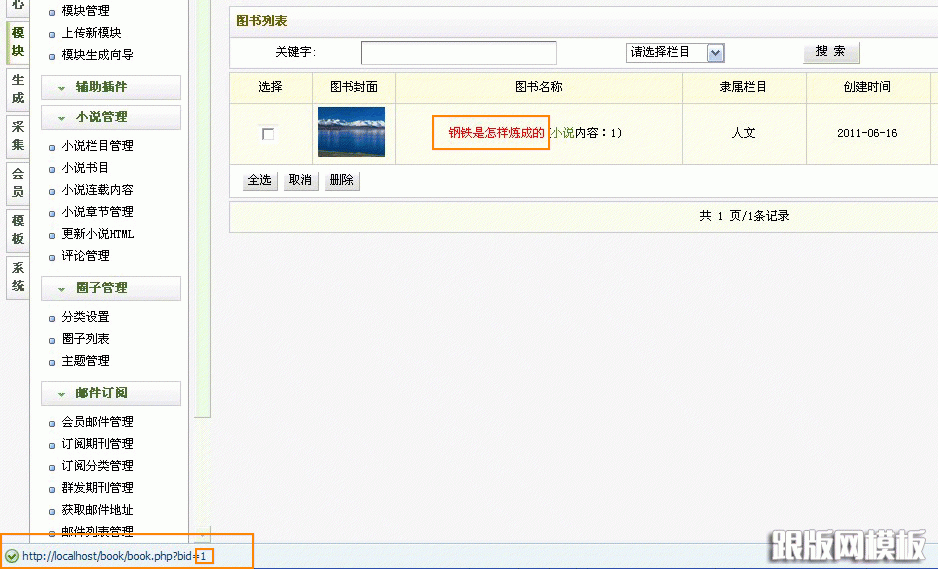Click the 隶属栏目 column header
This screenshot has width=938, height=569.
pyautogui.click(x=743, y=87)
